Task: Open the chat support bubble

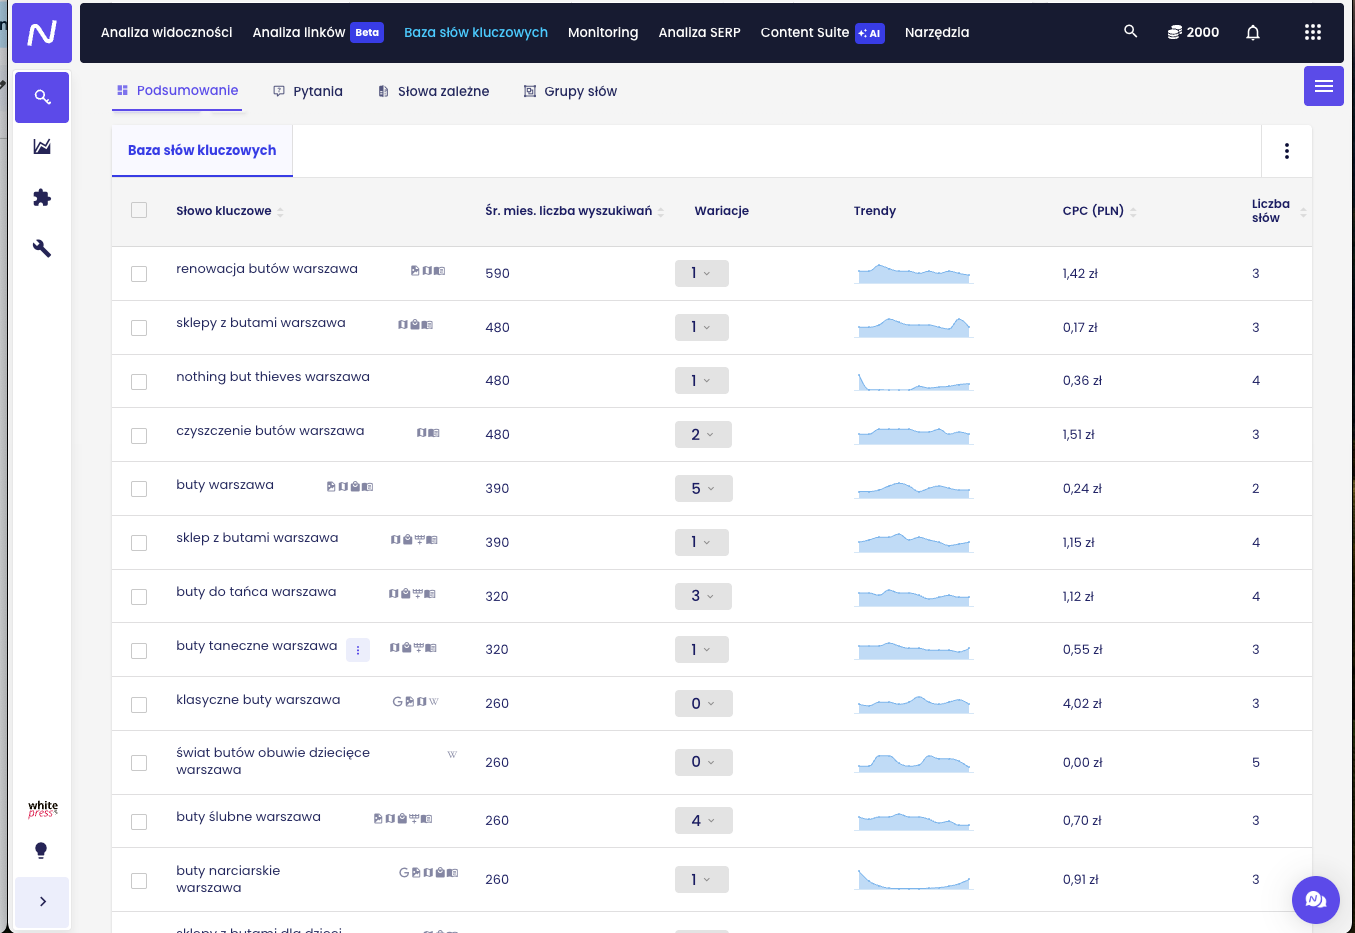Action: [x=1315, y=900]
